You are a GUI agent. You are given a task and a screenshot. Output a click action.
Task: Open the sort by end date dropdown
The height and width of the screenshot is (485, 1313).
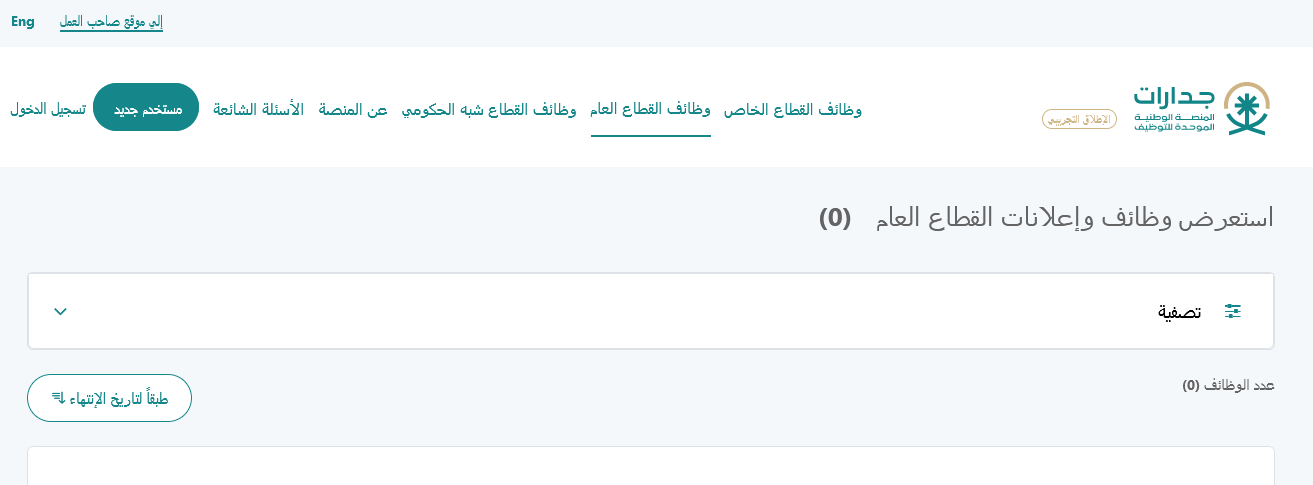(x=109, y=398)
